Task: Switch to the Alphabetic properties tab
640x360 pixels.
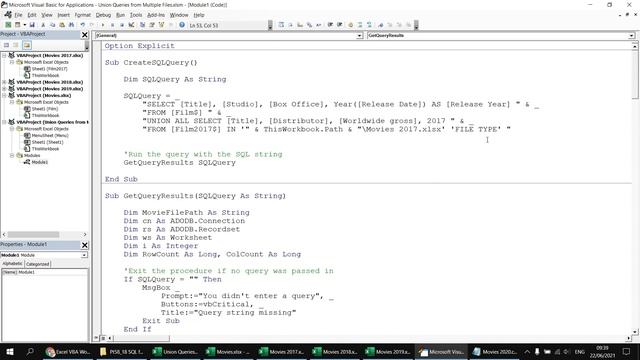Action: [x=13, y=264]
